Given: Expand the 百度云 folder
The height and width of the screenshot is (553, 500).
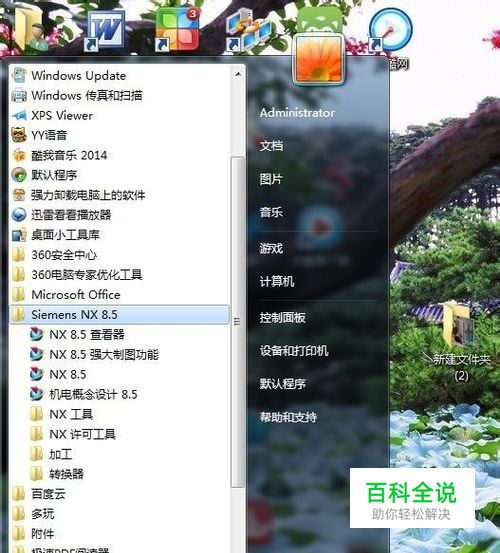Looking at the screenshot, I should point(120,494).
